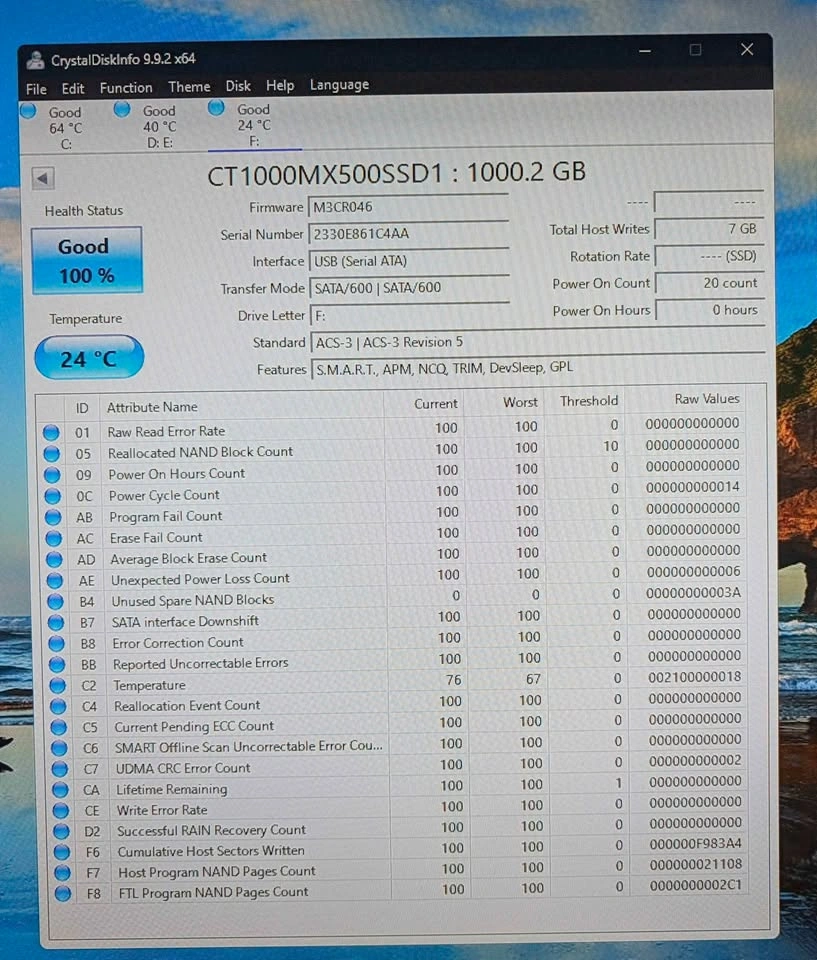Viewport: 817px width, 960px height.
Task: Click the Power On Count value 20 count
Action: (710, 283)
